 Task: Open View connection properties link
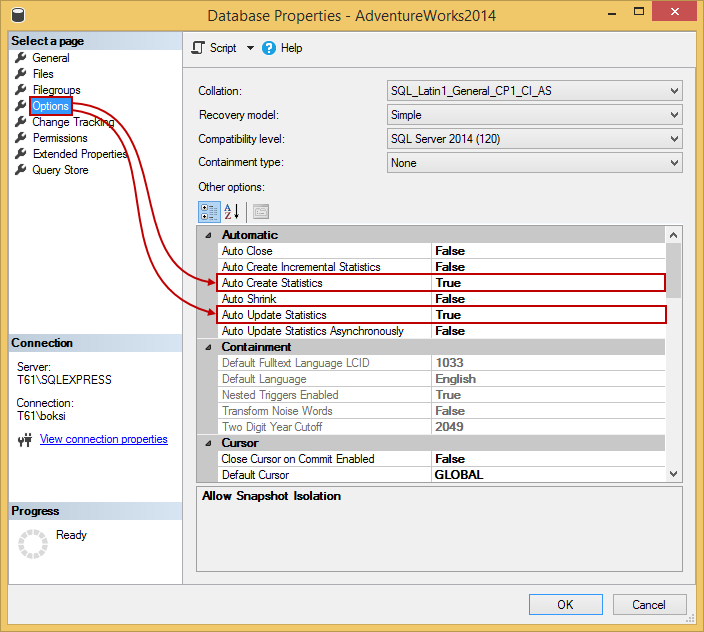pyautogui.click(x=104, y=439)
